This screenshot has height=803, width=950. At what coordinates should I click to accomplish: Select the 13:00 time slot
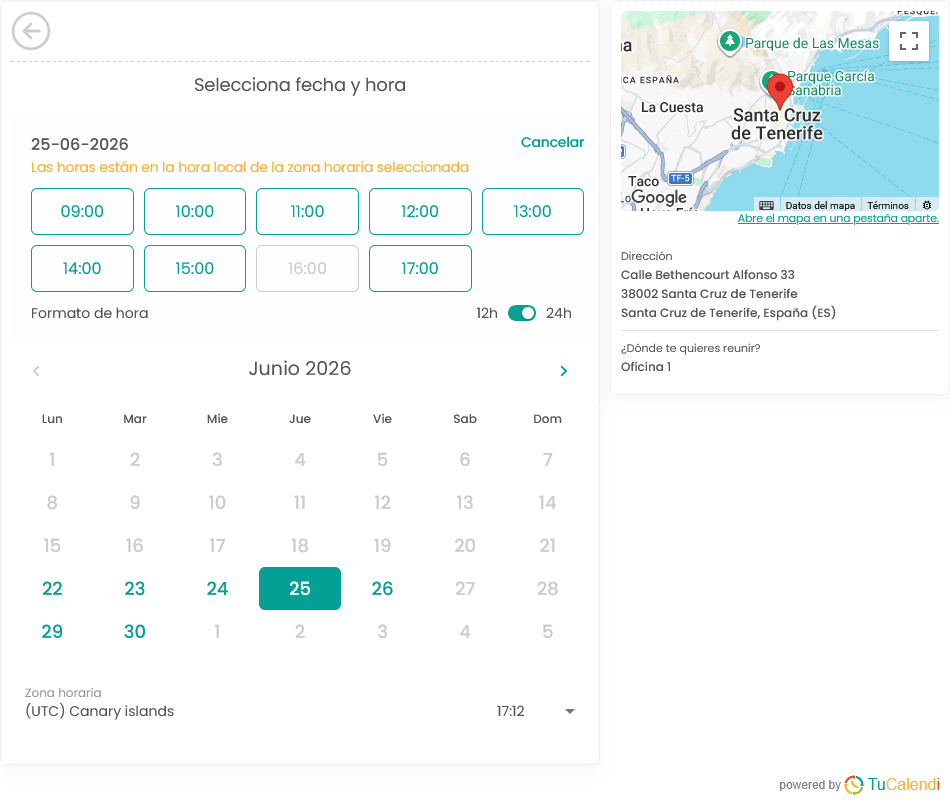pos(533,212)
